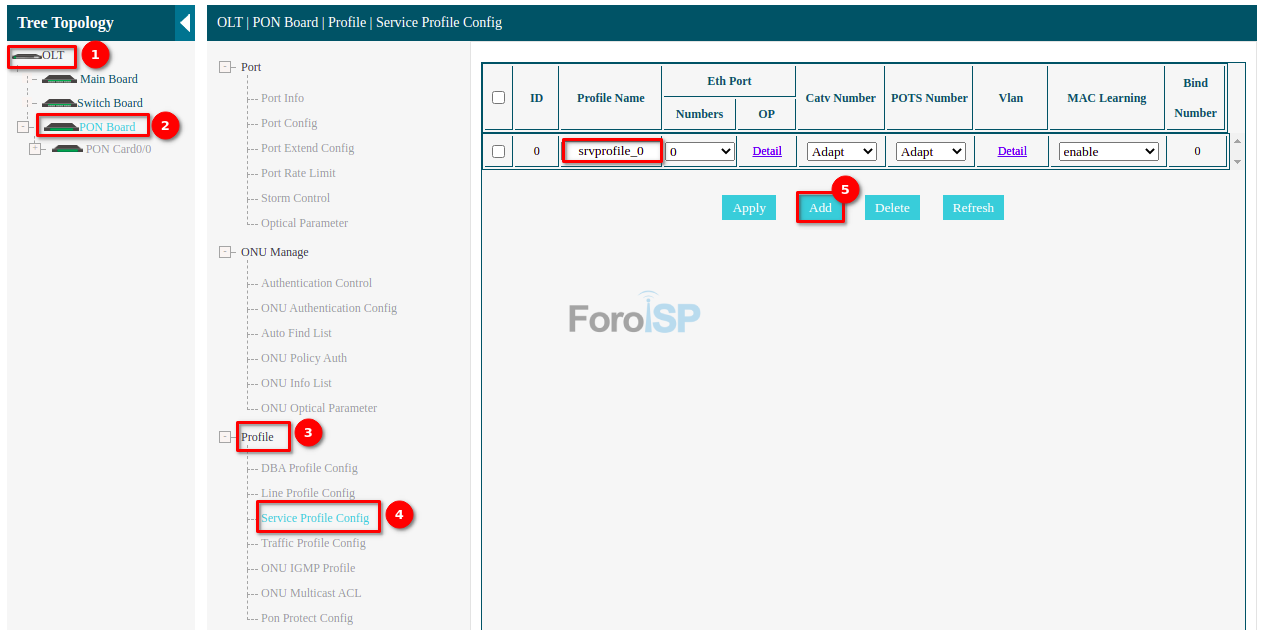
Task: Click the srvprofile_0 profile name field
Action: [611, 151]
